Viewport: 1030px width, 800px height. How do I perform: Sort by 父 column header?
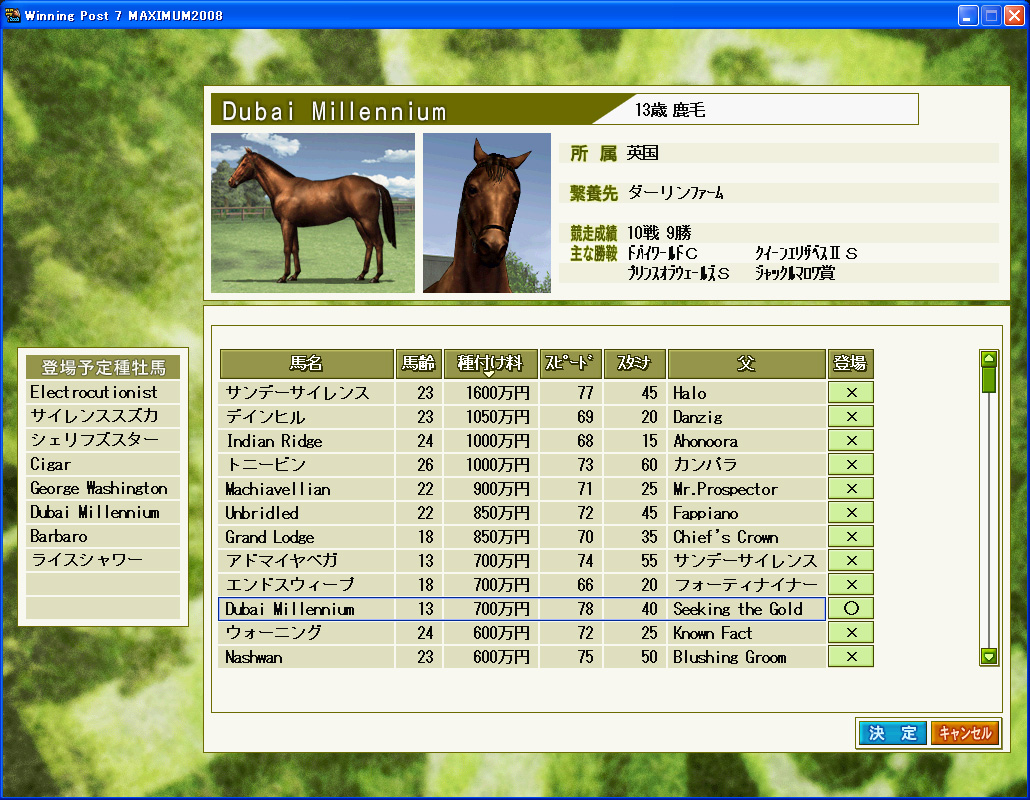746,364
